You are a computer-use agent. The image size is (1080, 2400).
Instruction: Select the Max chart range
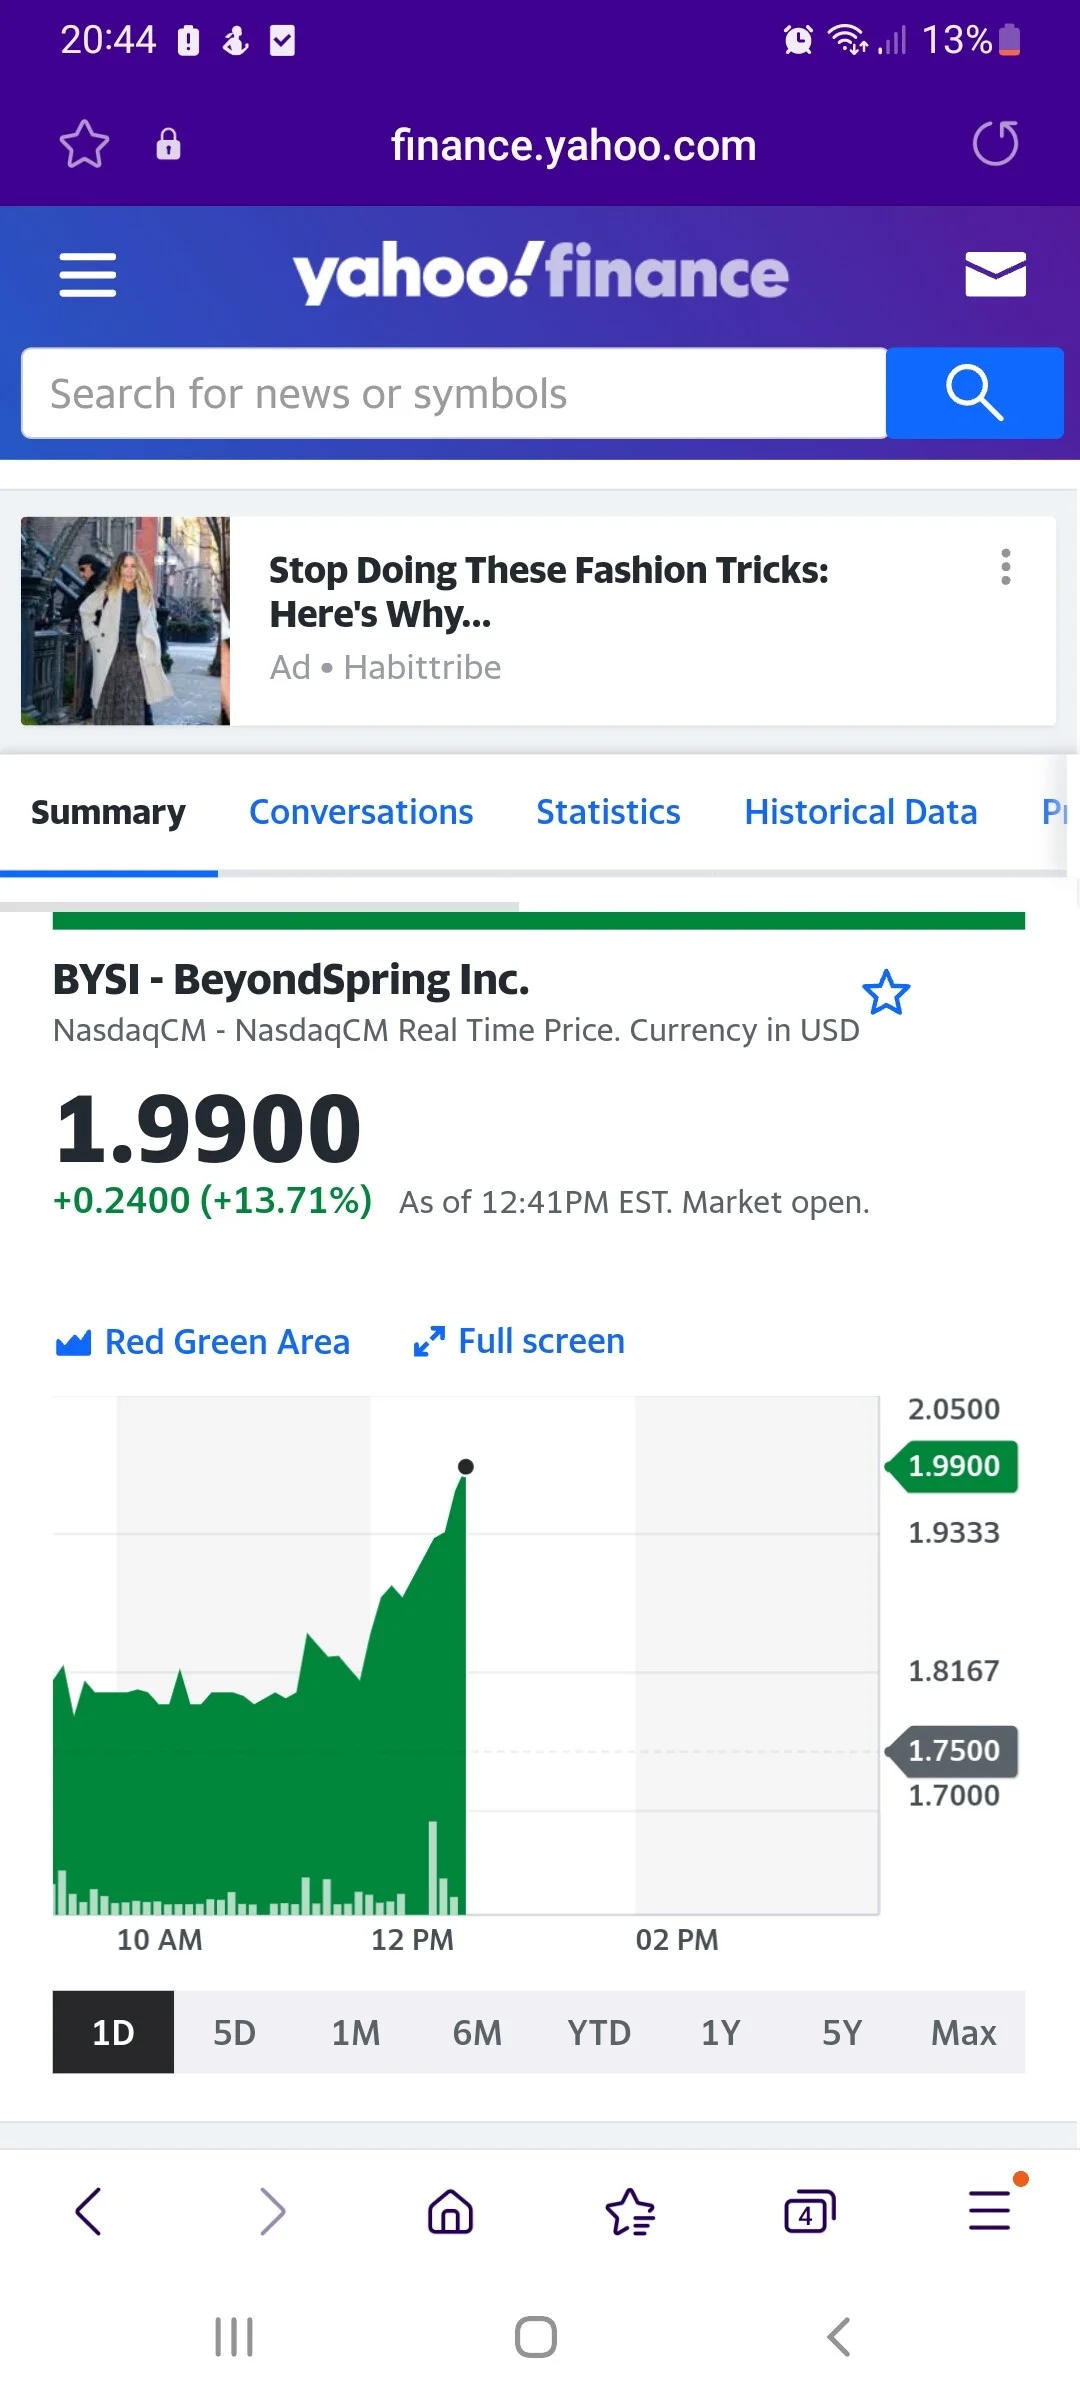964,2032
